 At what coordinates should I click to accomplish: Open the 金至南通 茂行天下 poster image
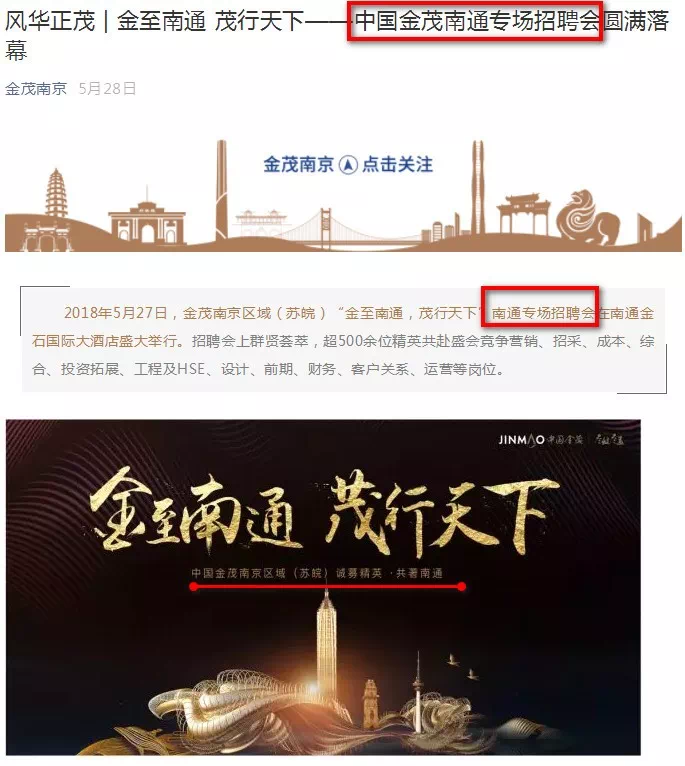pyautogui.click(x=323, y=587)
